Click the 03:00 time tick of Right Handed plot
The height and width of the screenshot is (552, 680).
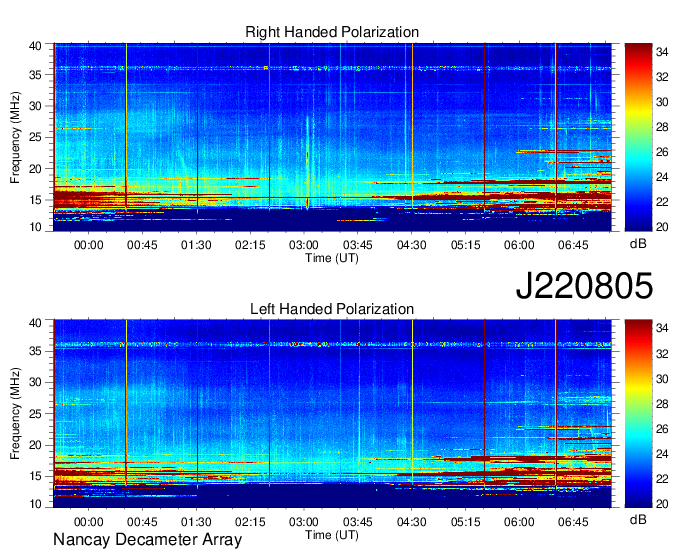click(x=304, y=245)
